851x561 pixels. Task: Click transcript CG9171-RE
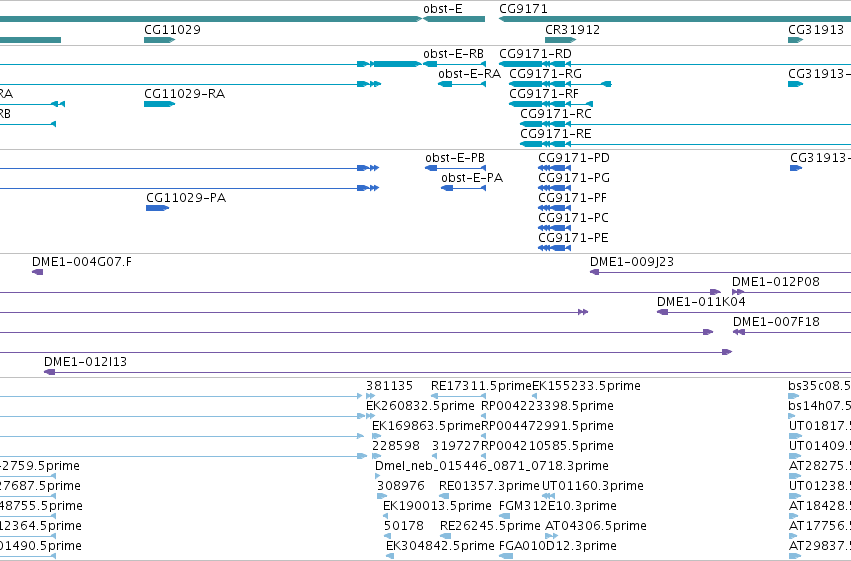click(x=556, y=134)
